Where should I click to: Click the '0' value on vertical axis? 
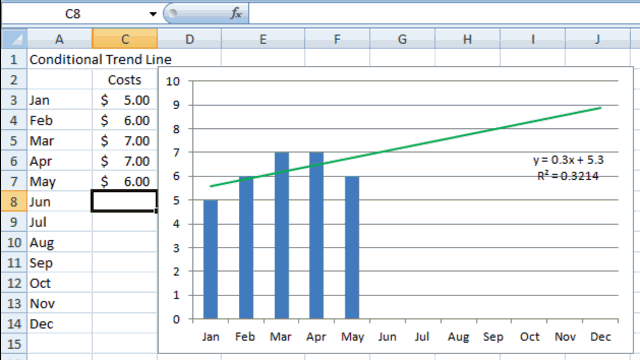[176, 319]
